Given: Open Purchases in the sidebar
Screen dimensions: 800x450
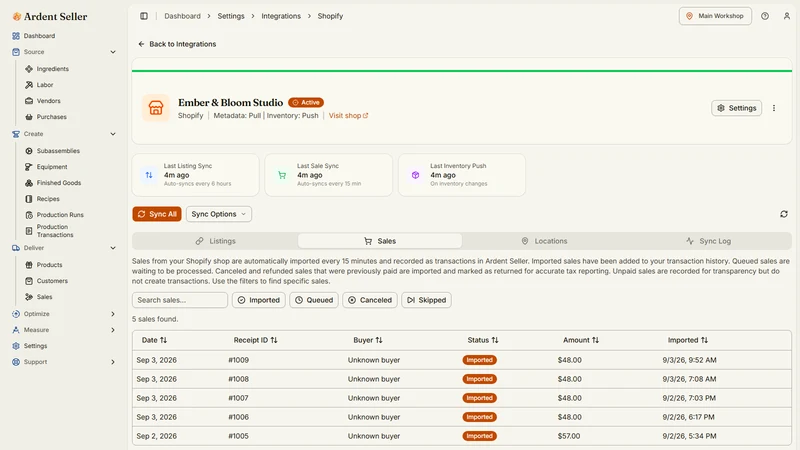Looking at the screenshot, I should (x=52, y=117).
